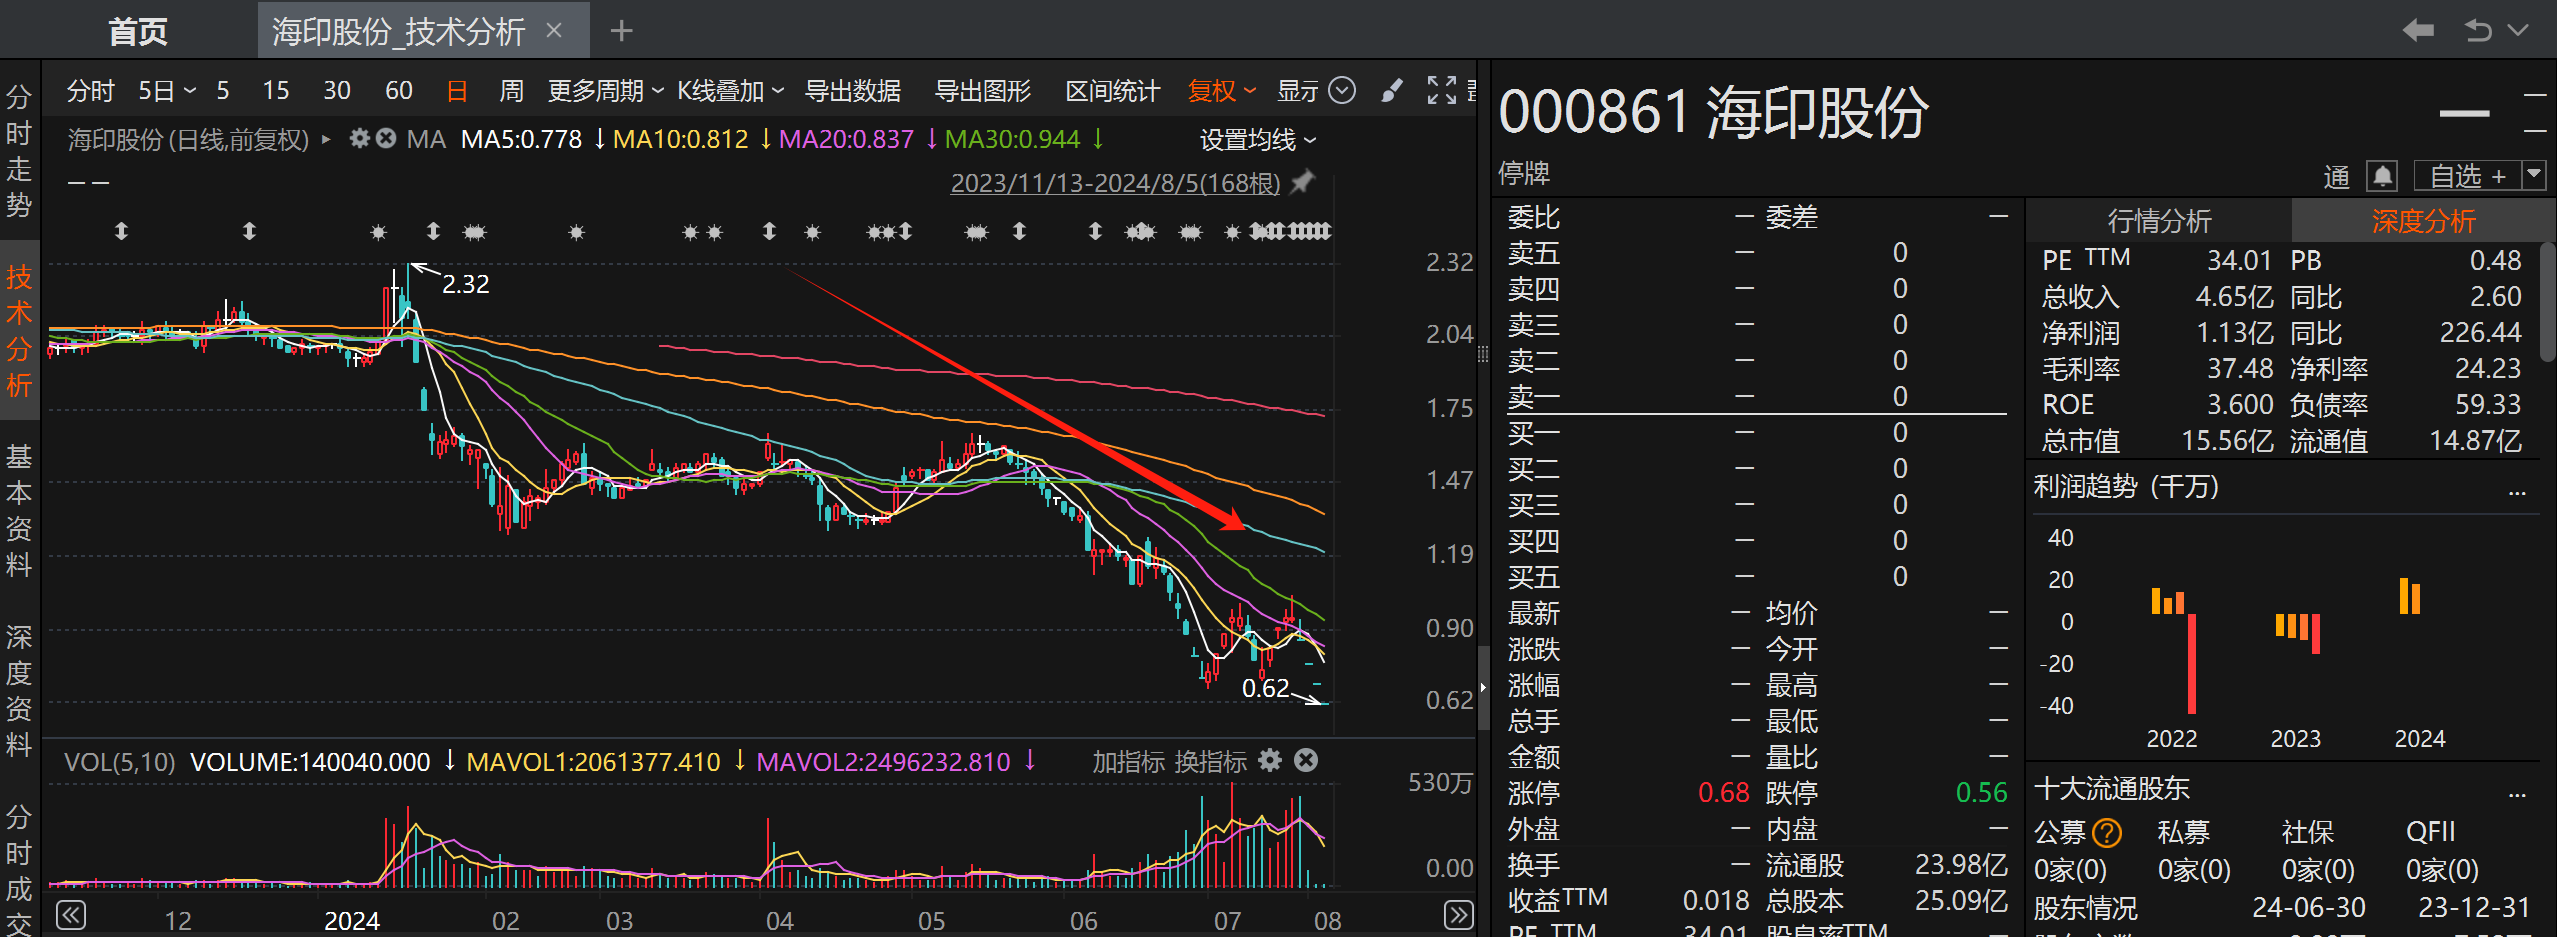The width and height of the screenshot is (2557, 937).
Task: Remove the MA indicator with X icon
Action: click(x=386, y=139)
